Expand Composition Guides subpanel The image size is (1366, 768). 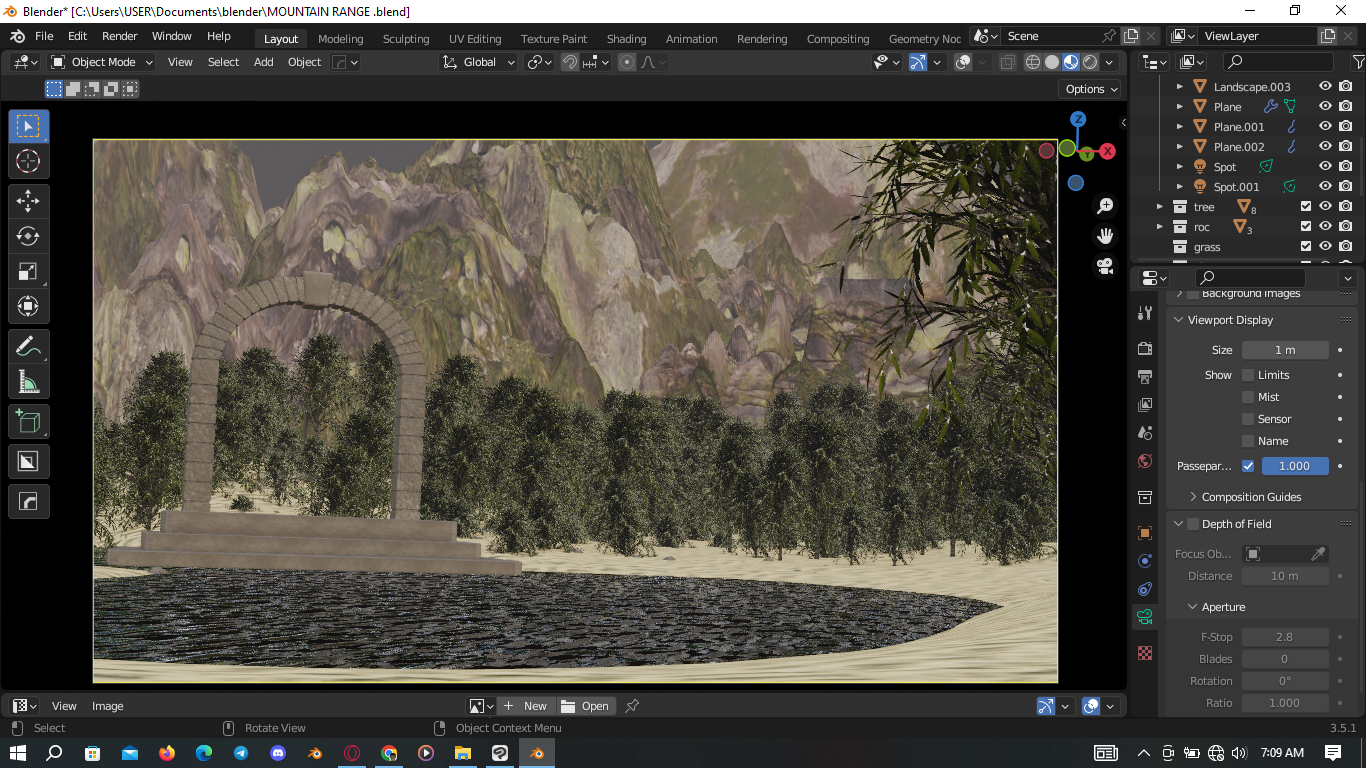1193,497
